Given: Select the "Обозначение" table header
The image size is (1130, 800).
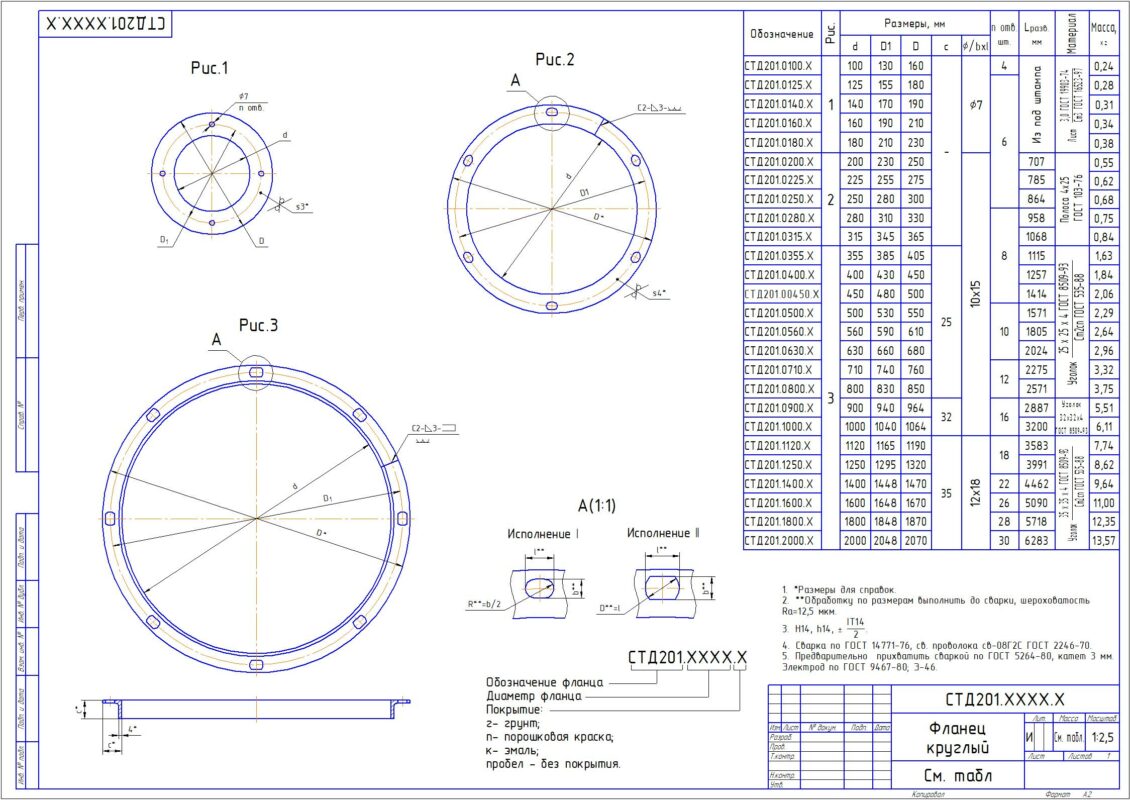Looking at the screenshot, I should (x=782, y=34).
